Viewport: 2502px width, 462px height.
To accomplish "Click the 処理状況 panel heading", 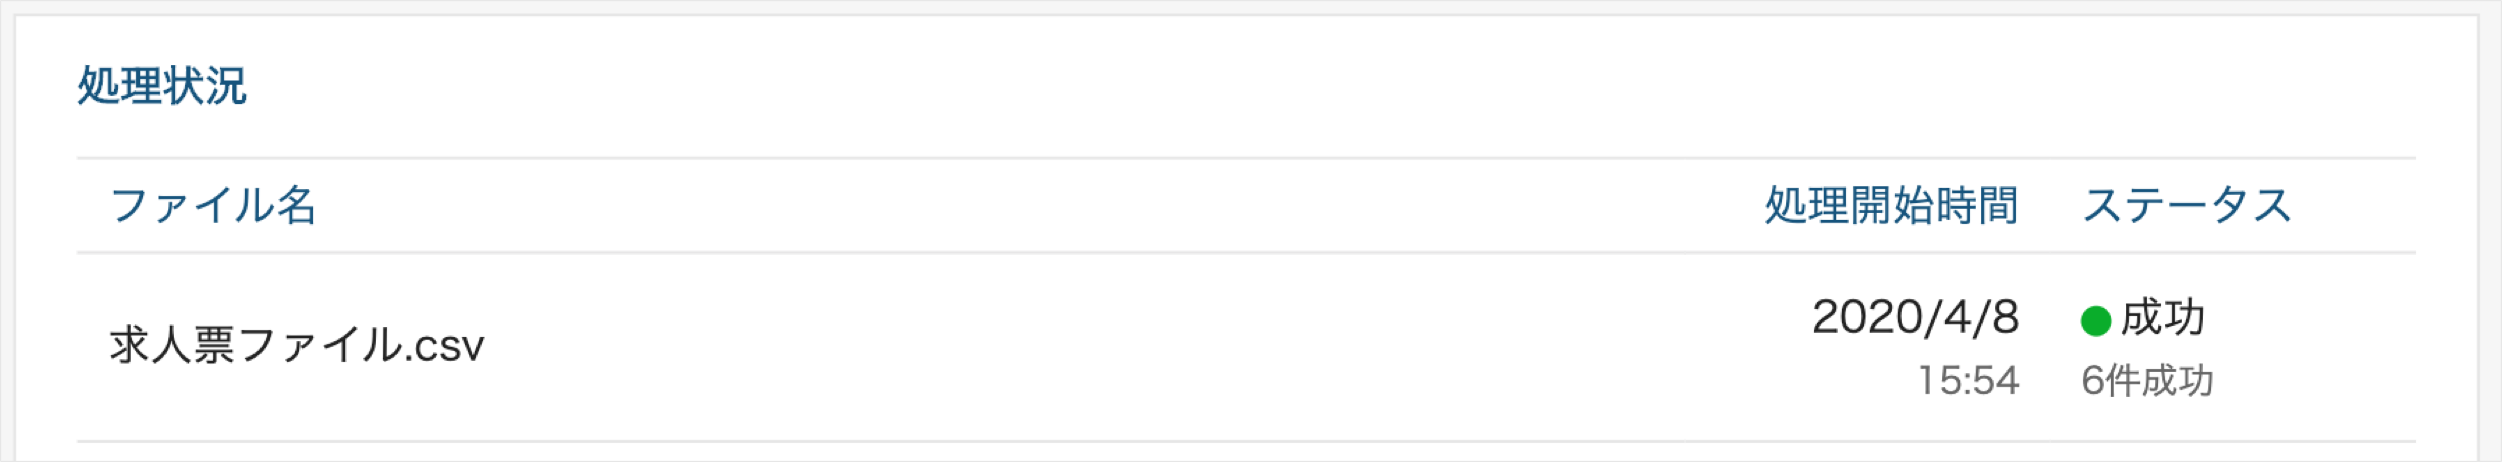I will tap(162, 86).
